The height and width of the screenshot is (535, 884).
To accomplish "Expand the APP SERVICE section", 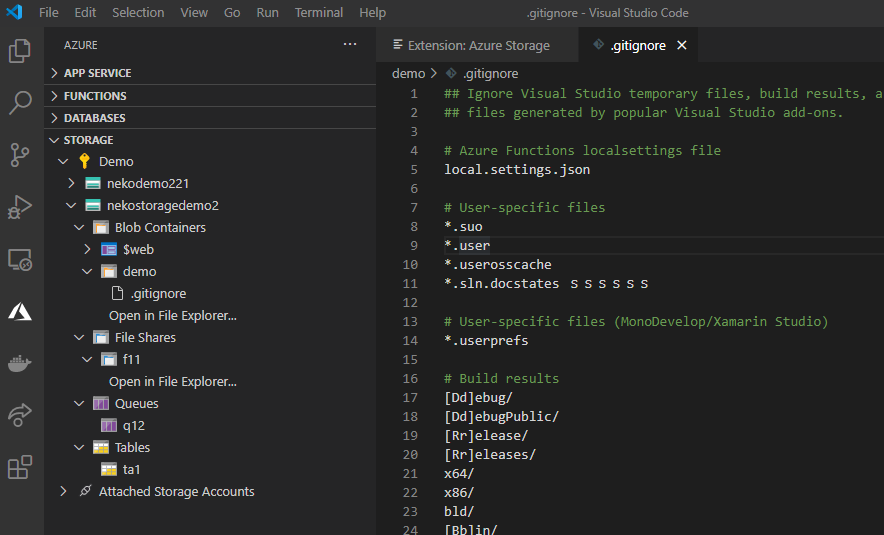I will 97,73.
